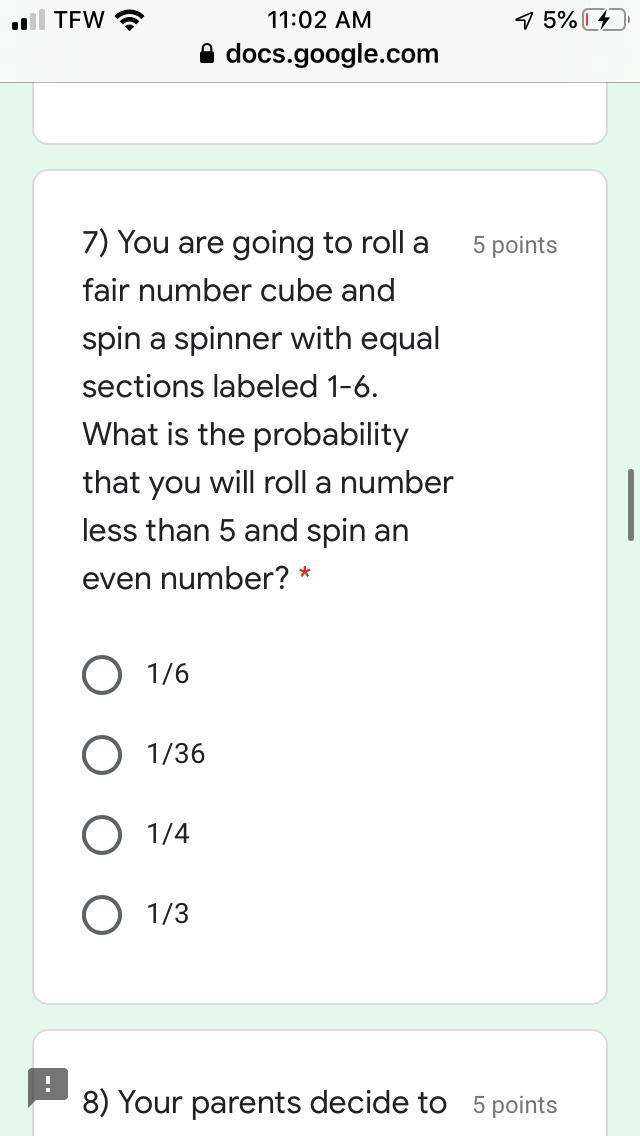This screenshot has height=1136, width=640.
Task: Click the padlock icon beside docs.google.com
Action: click(208, 54)
